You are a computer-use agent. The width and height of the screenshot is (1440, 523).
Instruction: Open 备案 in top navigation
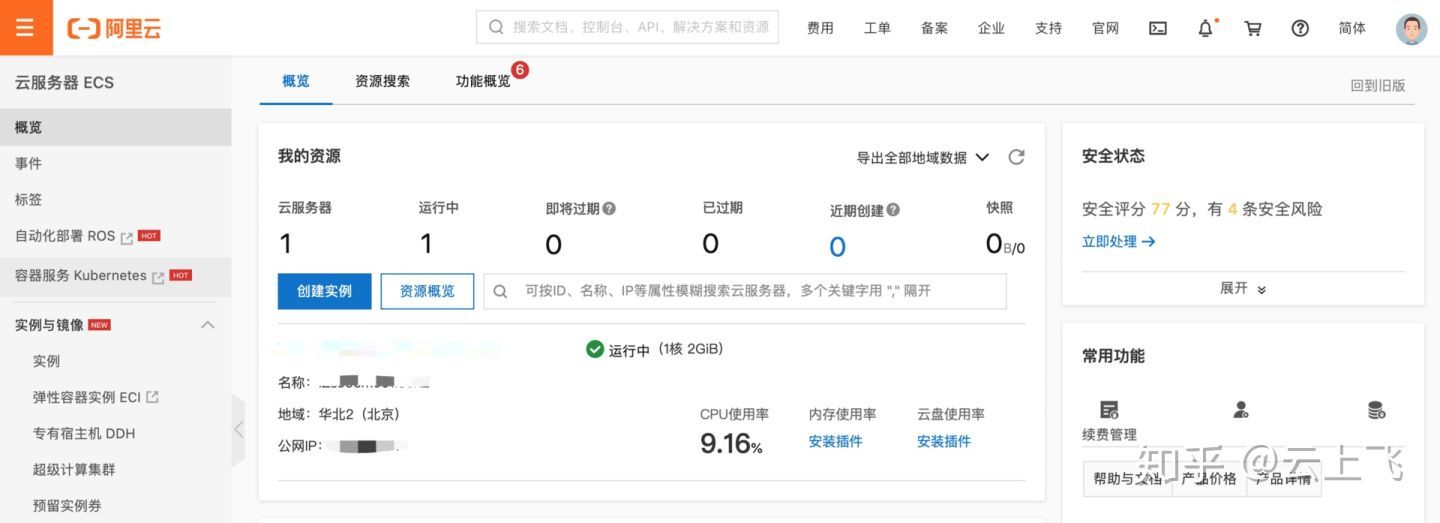[x=934, y=28]
